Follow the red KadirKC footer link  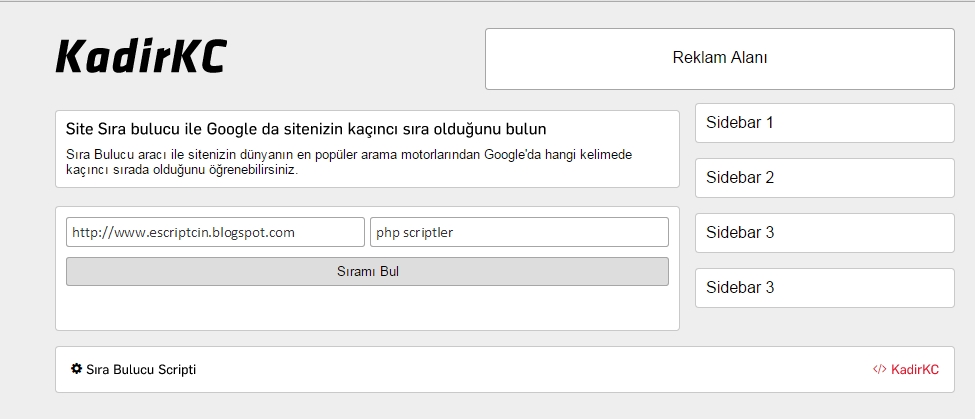point(914,369)
